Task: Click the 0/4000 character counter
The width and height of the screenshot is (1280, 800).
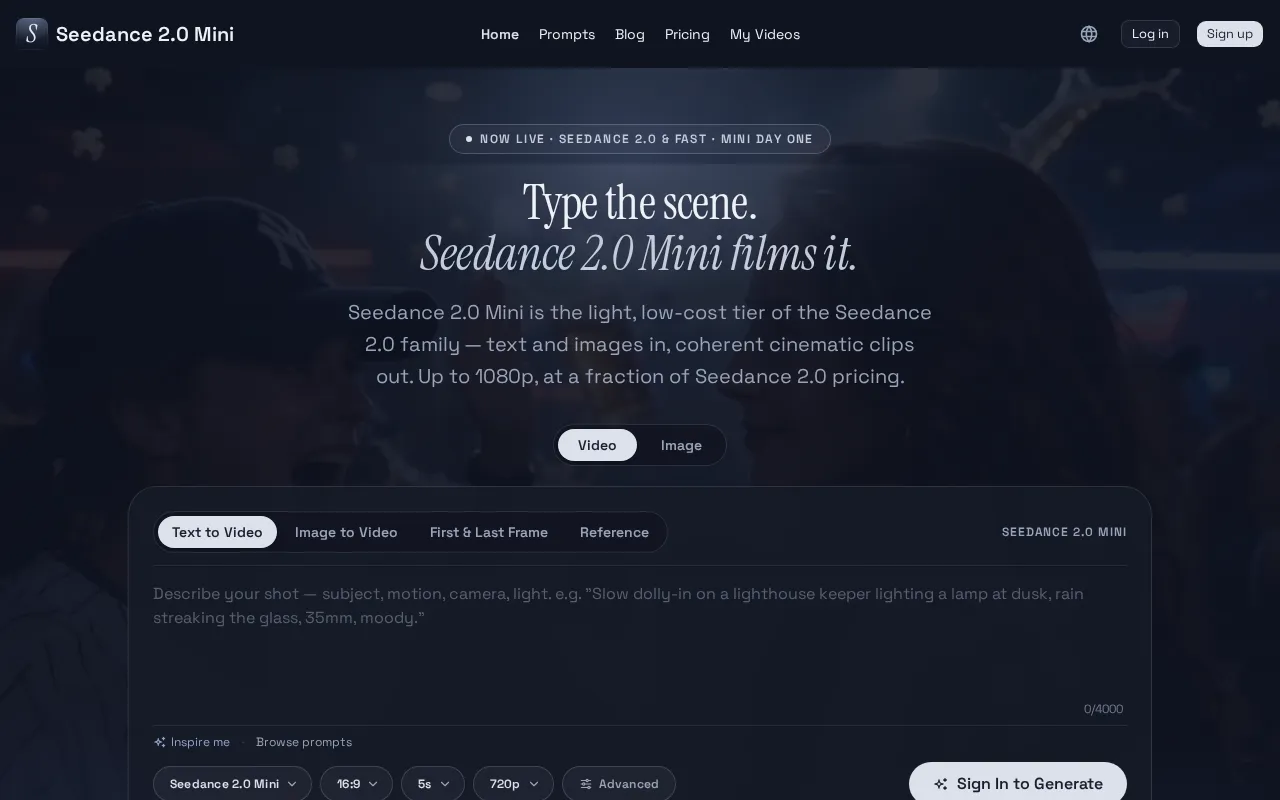Action: point(1103,709)
